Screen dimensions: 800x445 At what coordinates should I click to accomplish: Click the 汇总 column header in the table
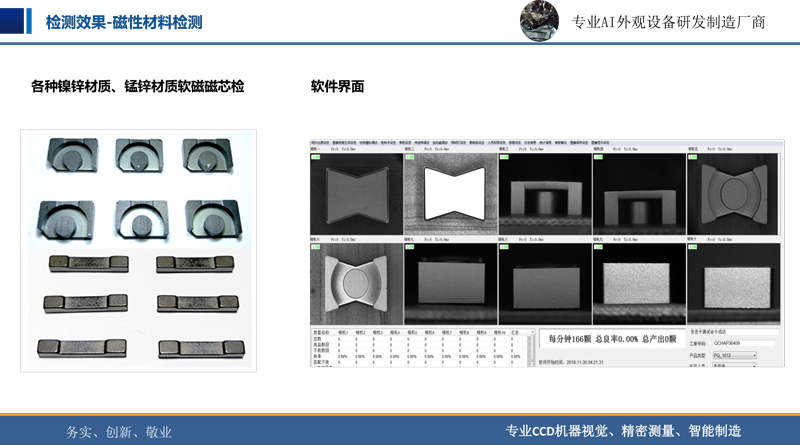[x=515, y=332]
